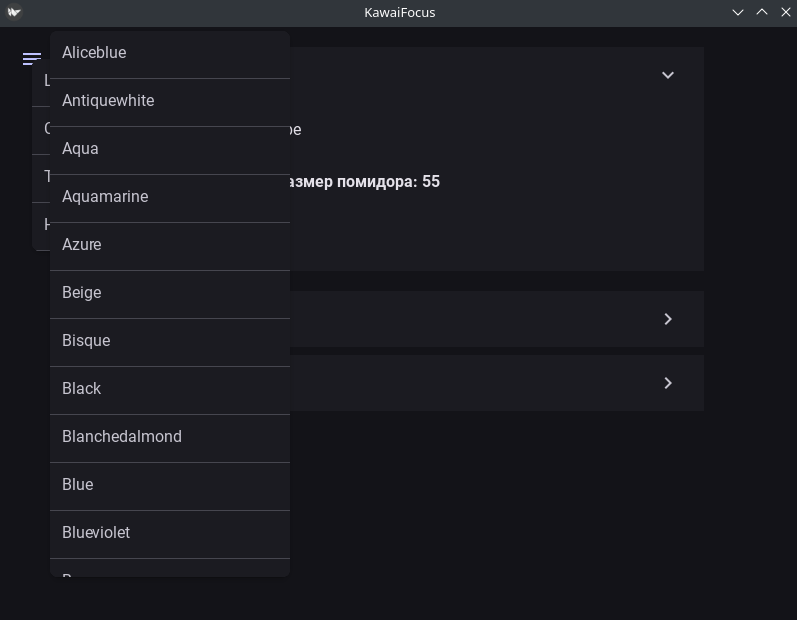This screenshot has height=620, width=797.
Task: Select Aliceblue from the color list
Action: 94,53
